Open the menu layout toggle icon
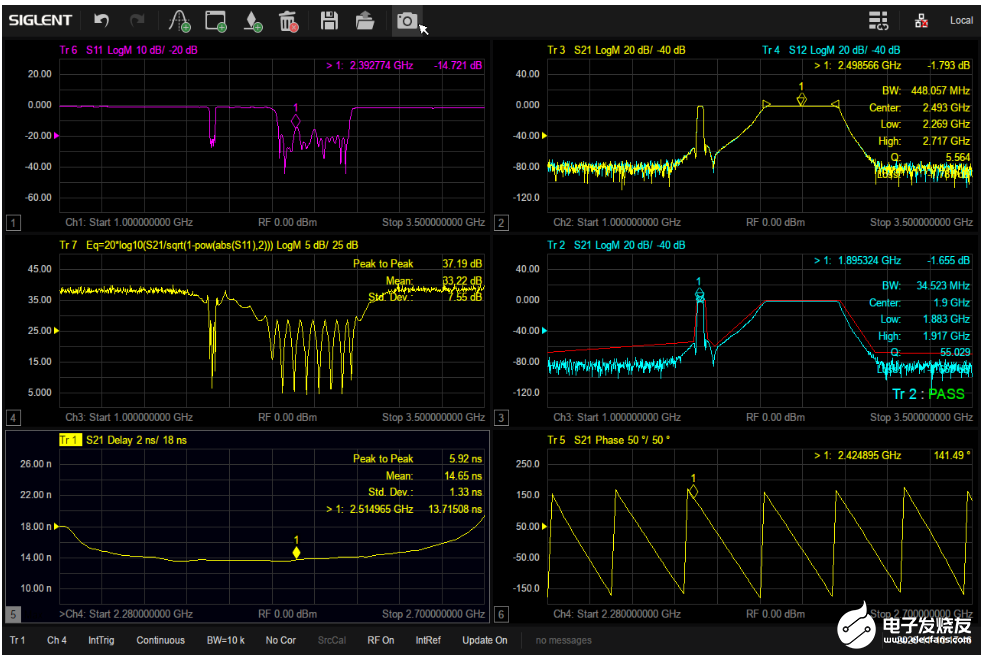This screenshot has width=982, height=655. (878, 21)
